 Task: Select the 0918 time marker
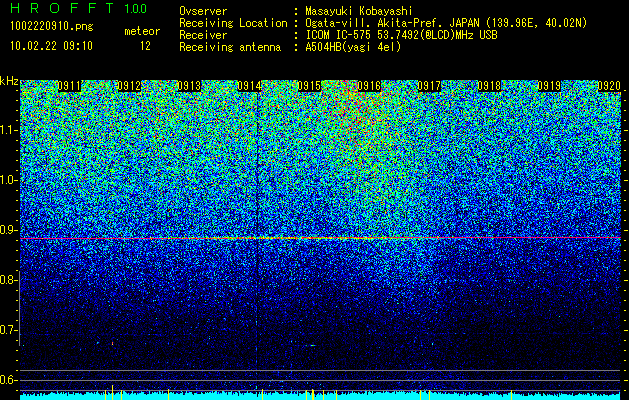point(489,86)
